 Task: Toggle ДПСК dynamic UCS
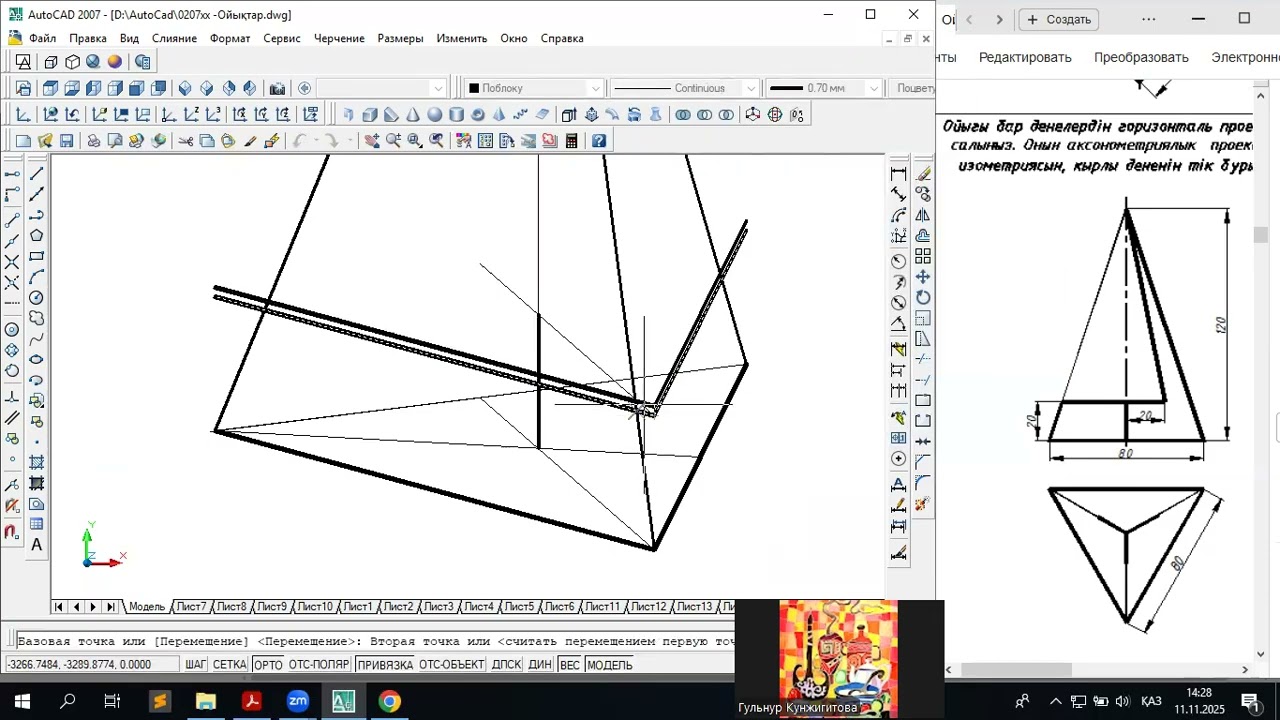point(507,665)
